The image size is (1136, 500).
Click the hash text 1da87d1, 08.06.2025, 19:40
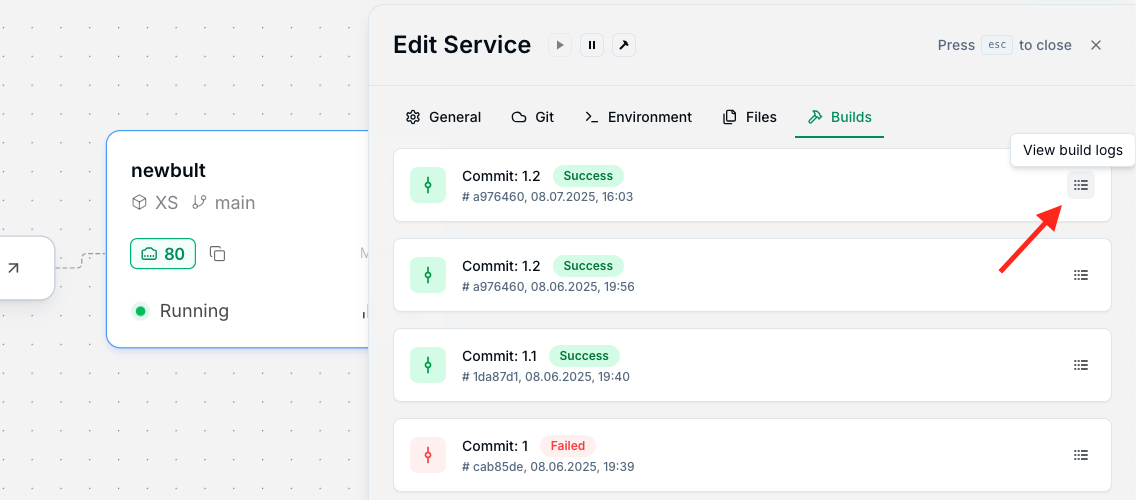[546, 376]
